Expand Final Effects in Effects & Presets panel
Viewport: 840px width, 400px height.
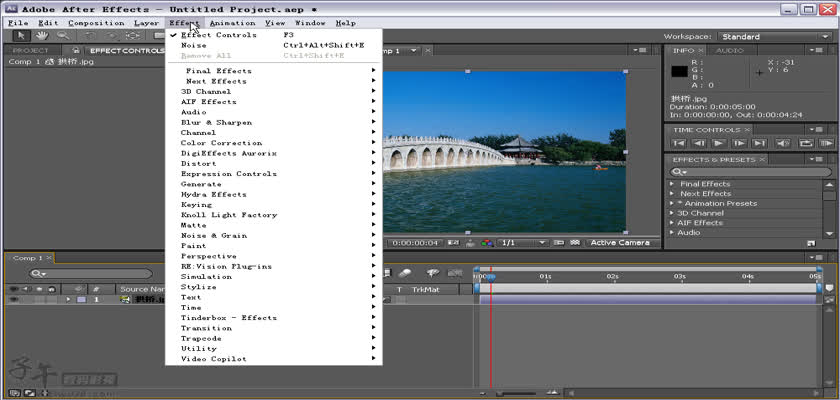pyautogui.click(x=672, y=184)
